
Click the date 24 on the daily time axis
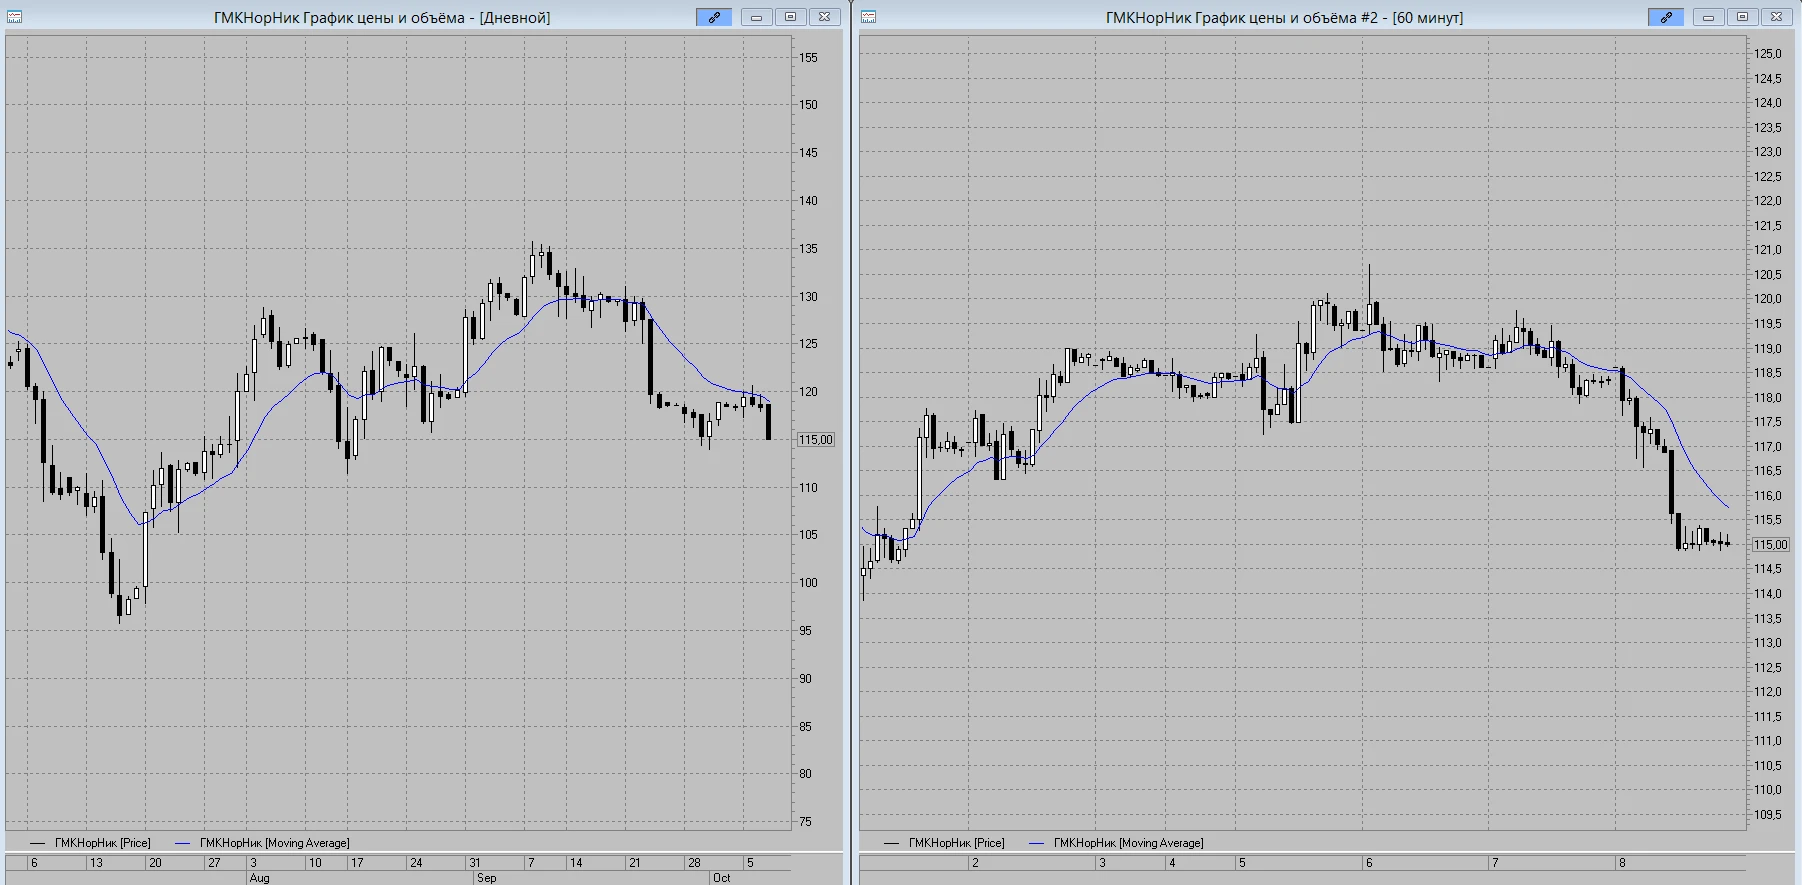416,863
